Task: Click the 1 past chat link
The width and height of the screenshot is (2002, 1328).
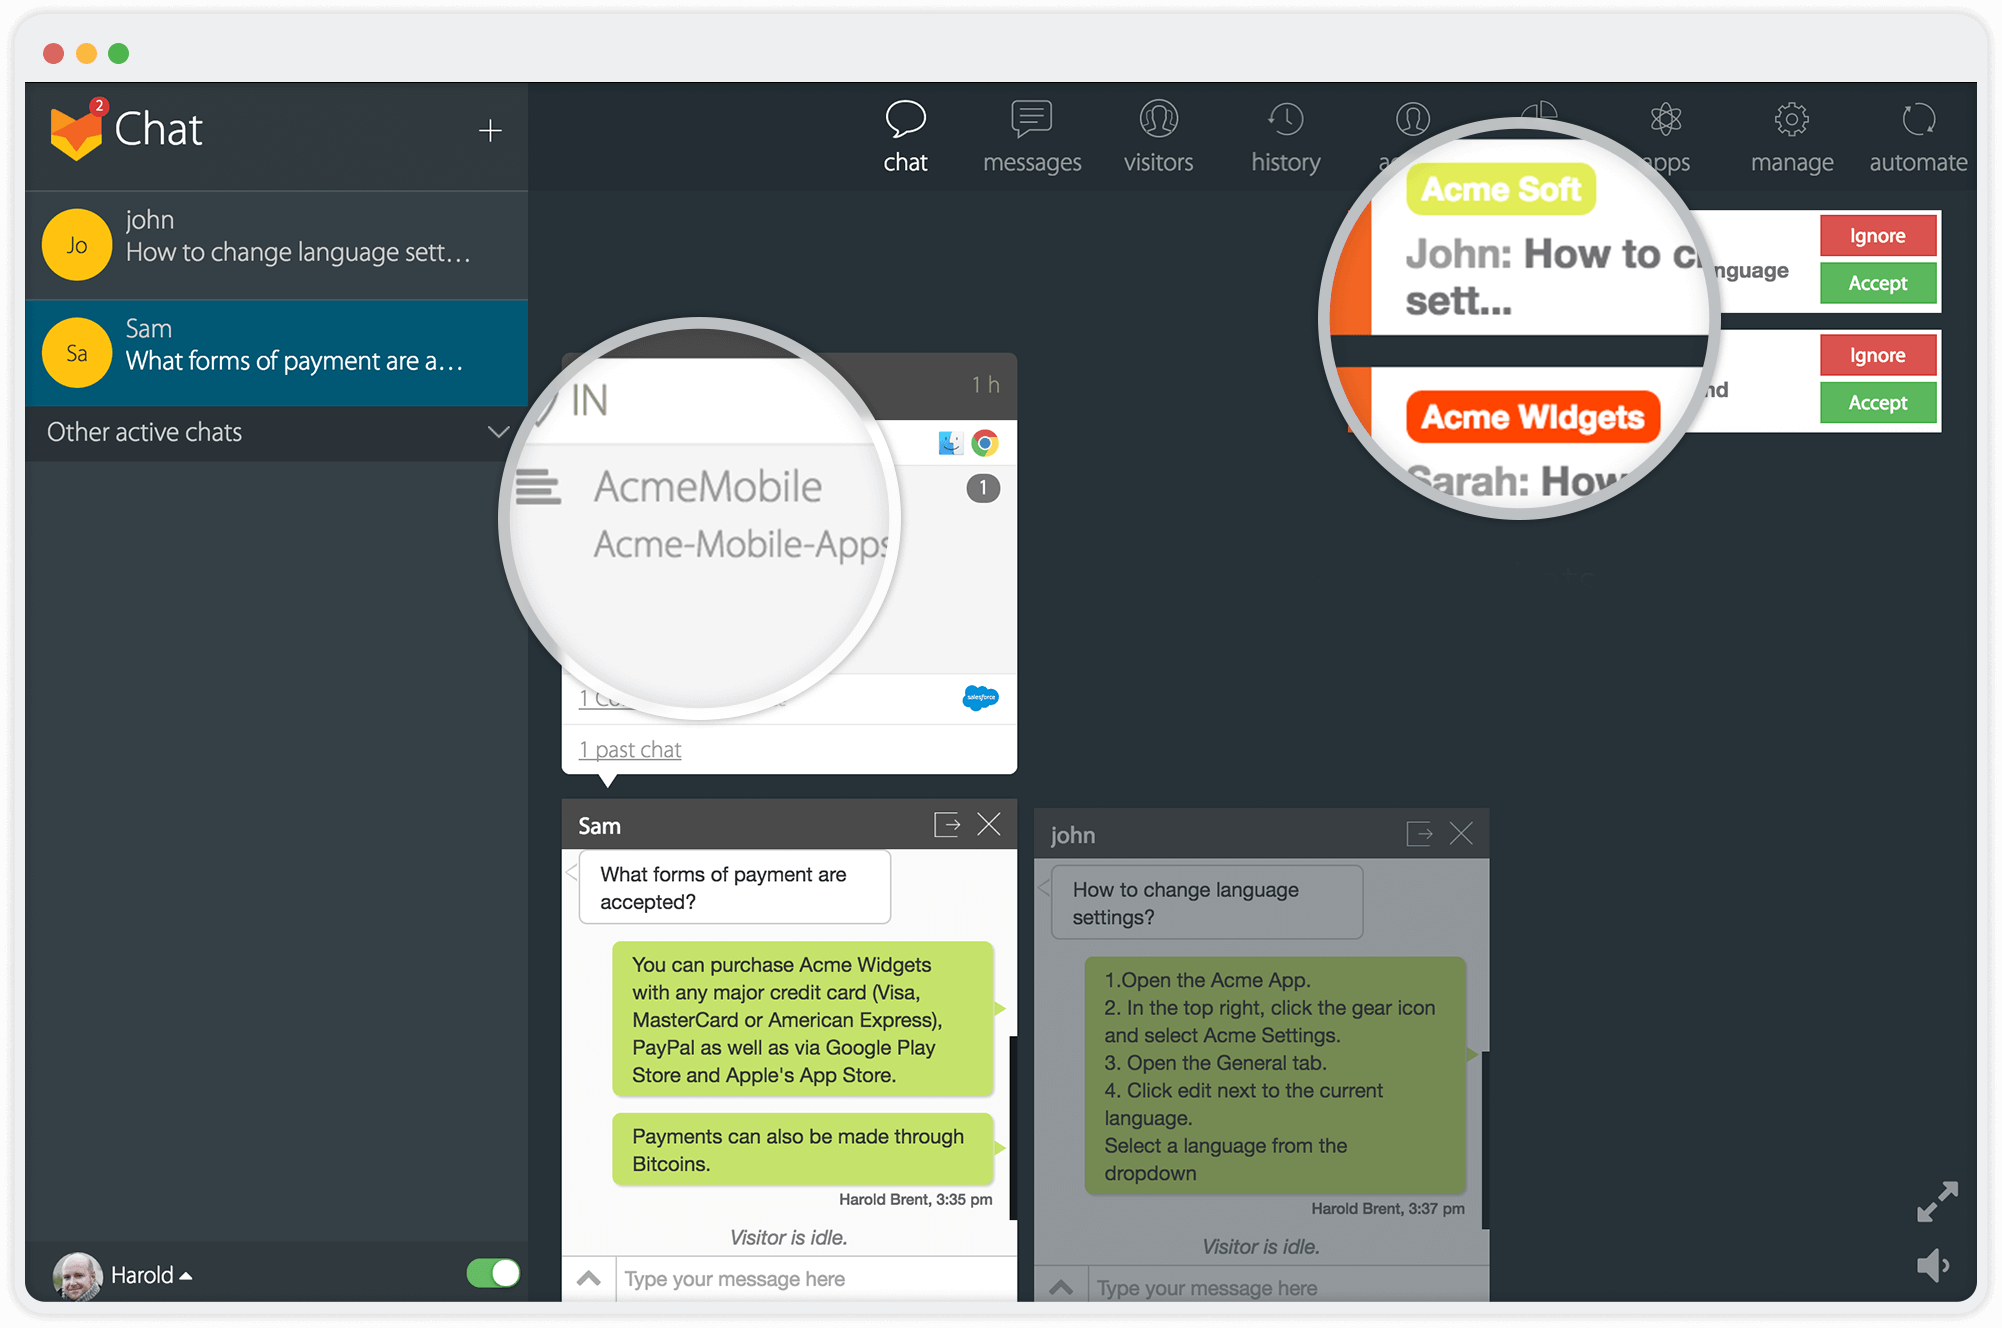Action: pos(628,750)
